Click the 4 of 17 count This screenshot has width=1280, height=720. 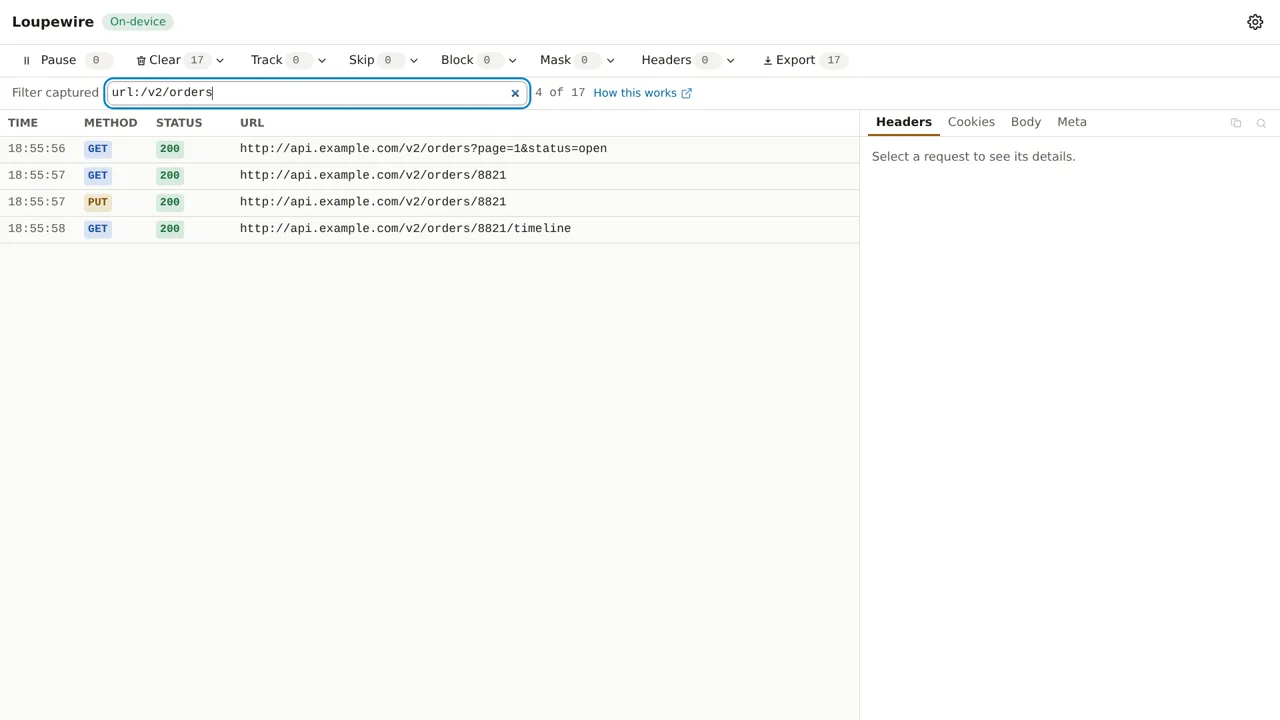click(560, 93)
